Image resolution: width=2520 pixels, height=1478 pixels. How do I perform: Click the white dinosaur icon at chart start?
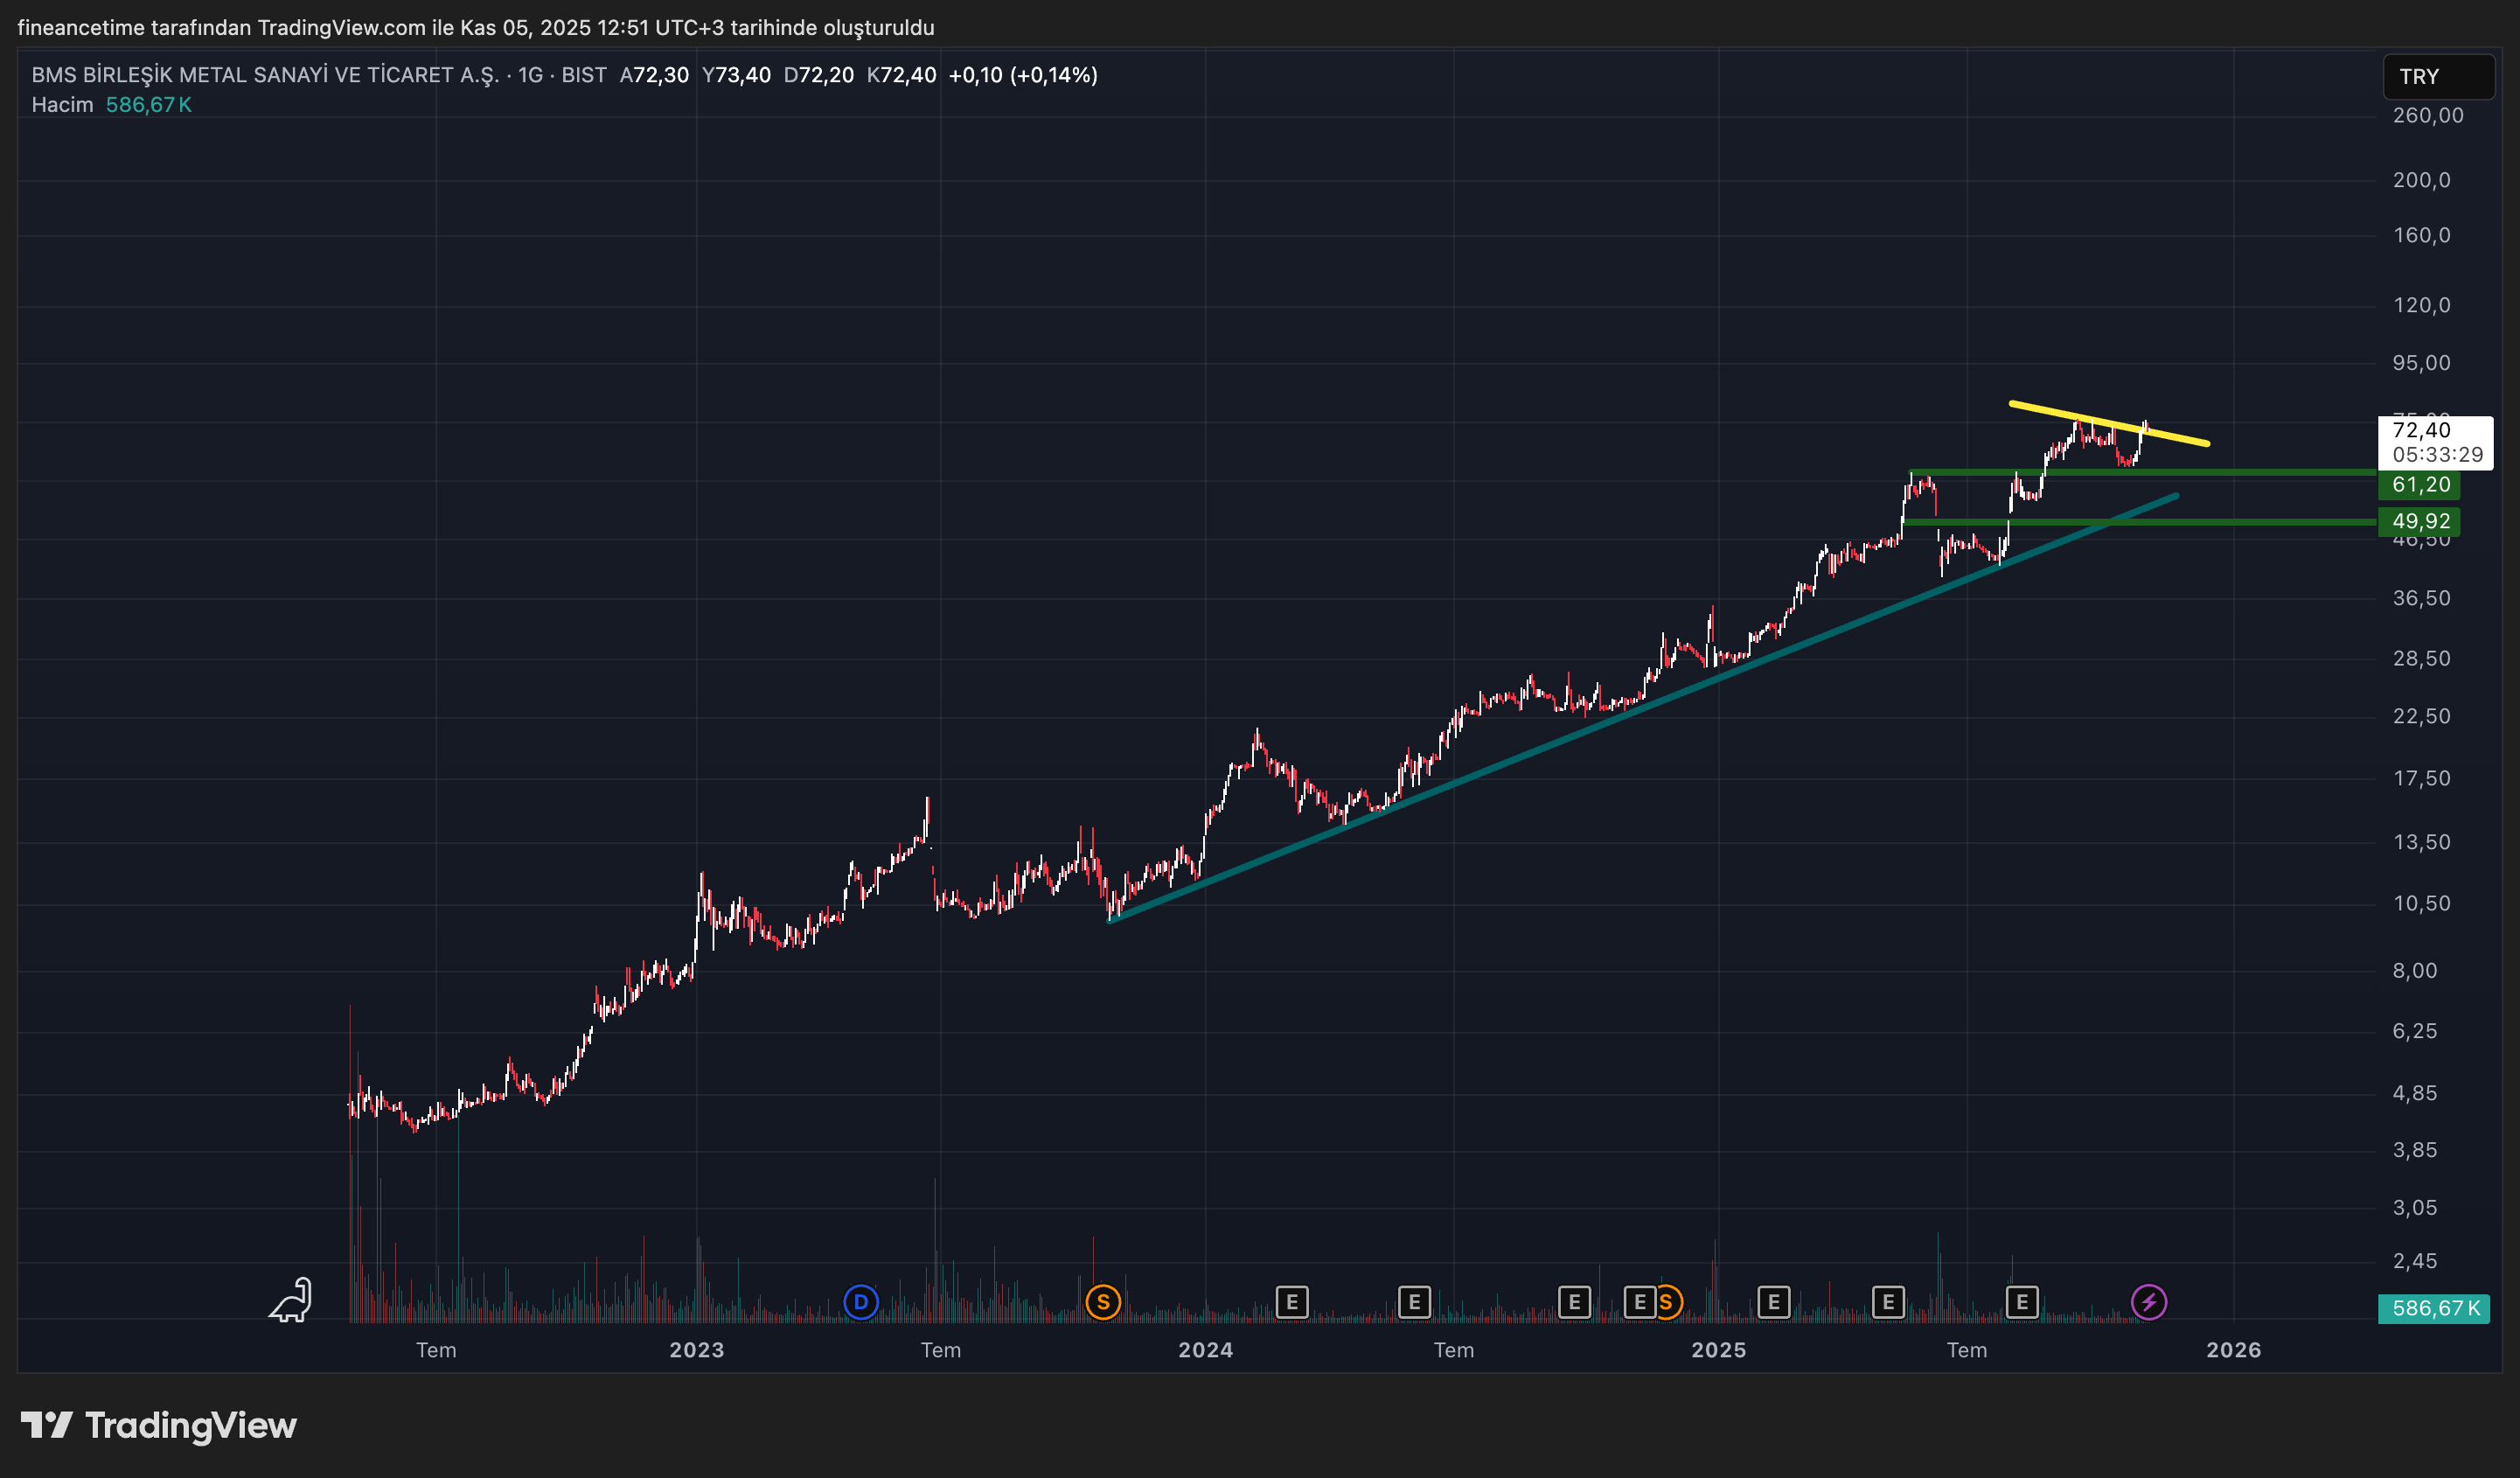coord(291,1300)
